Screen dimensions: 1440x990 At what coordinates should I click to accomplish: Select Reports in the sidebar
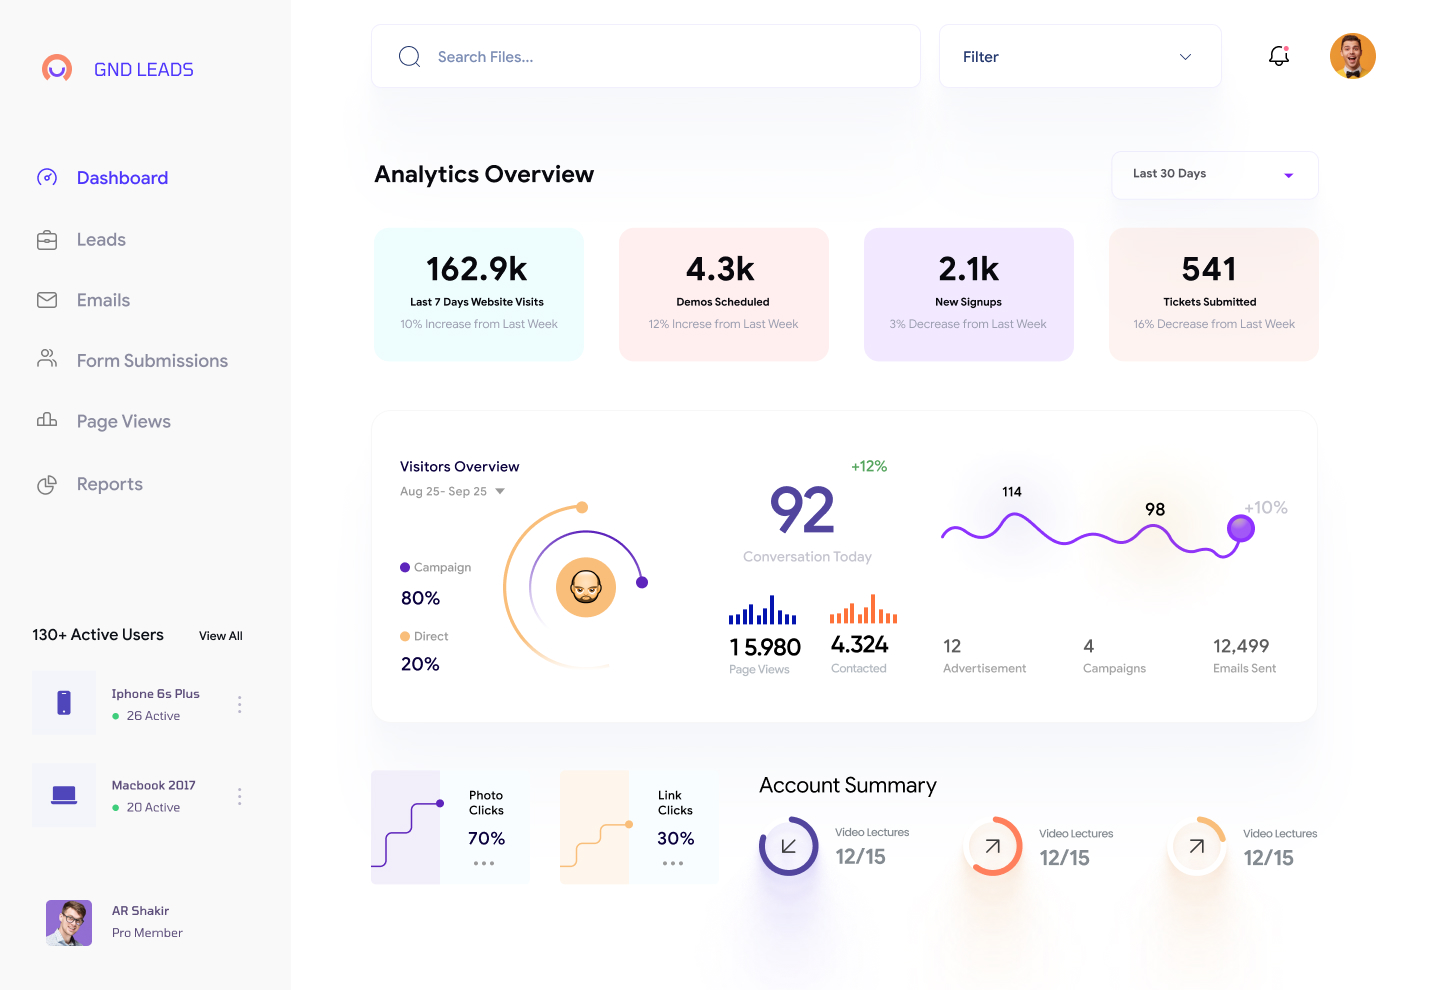pos(109,484)
